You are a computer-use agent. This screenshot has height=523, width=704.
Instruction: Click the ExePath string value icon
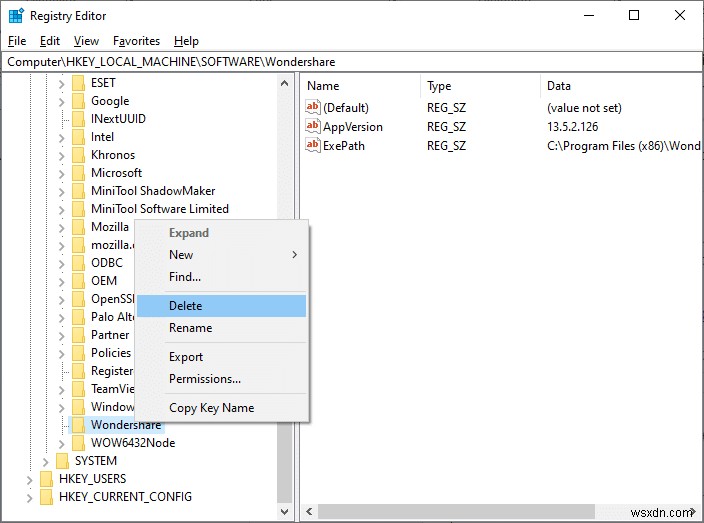point(312,145)
